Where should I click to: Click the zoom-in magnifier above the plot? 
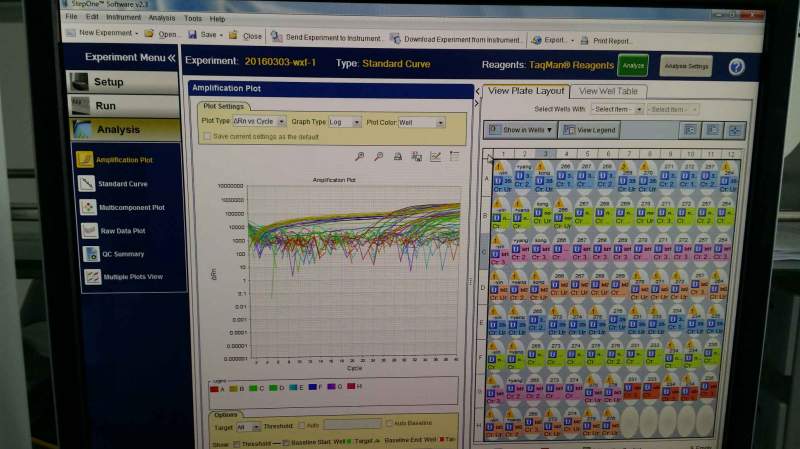pyautogui.click(x=360, y=157)
